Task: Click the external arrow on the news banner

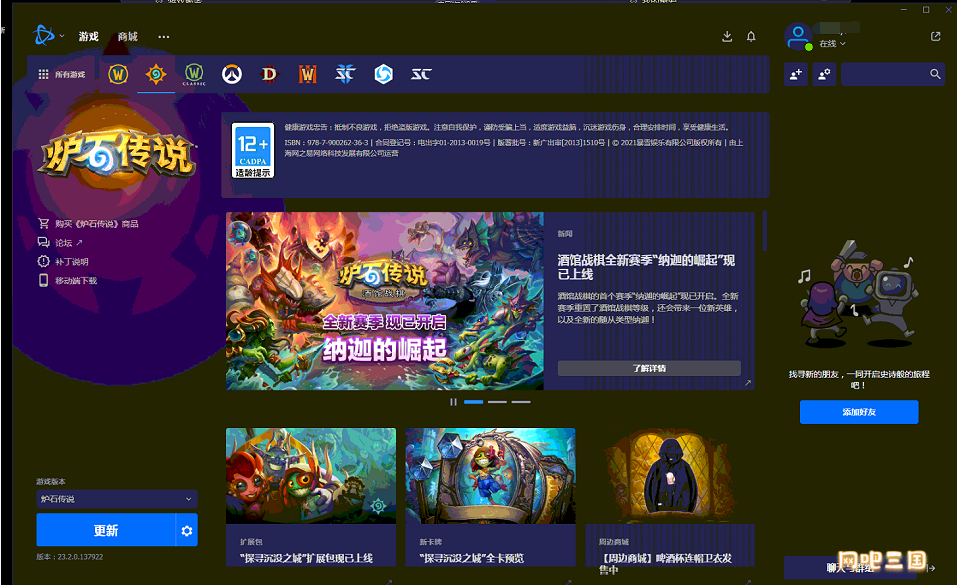Action: (748, 383)
